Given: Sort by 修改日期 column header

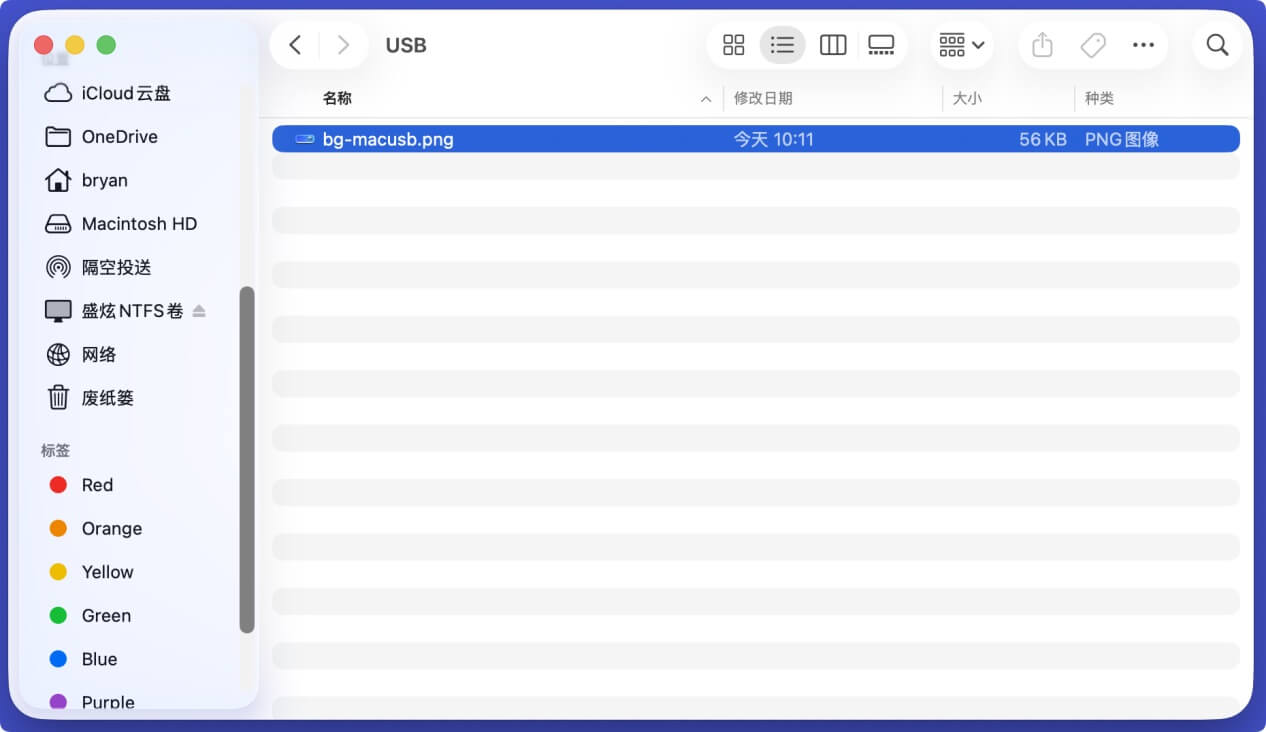Looking at the screenshot, I should [x=763, y=99].
